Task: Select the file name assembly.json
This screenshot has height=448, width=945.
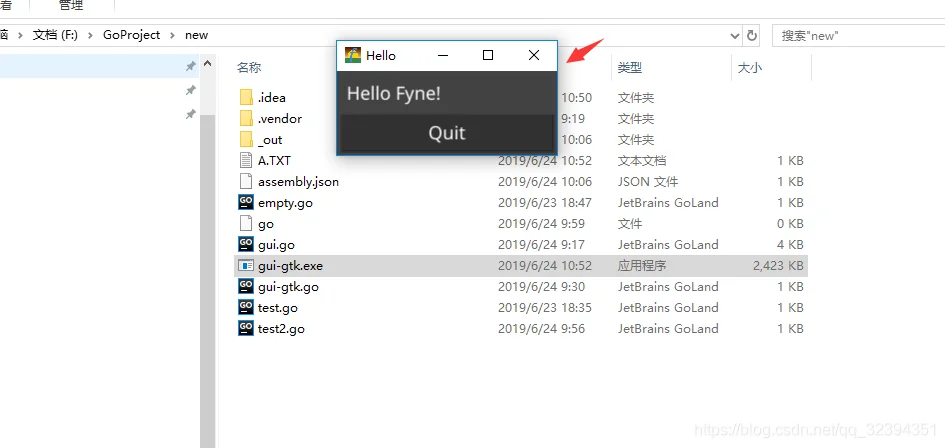Action: coord(298,181)
